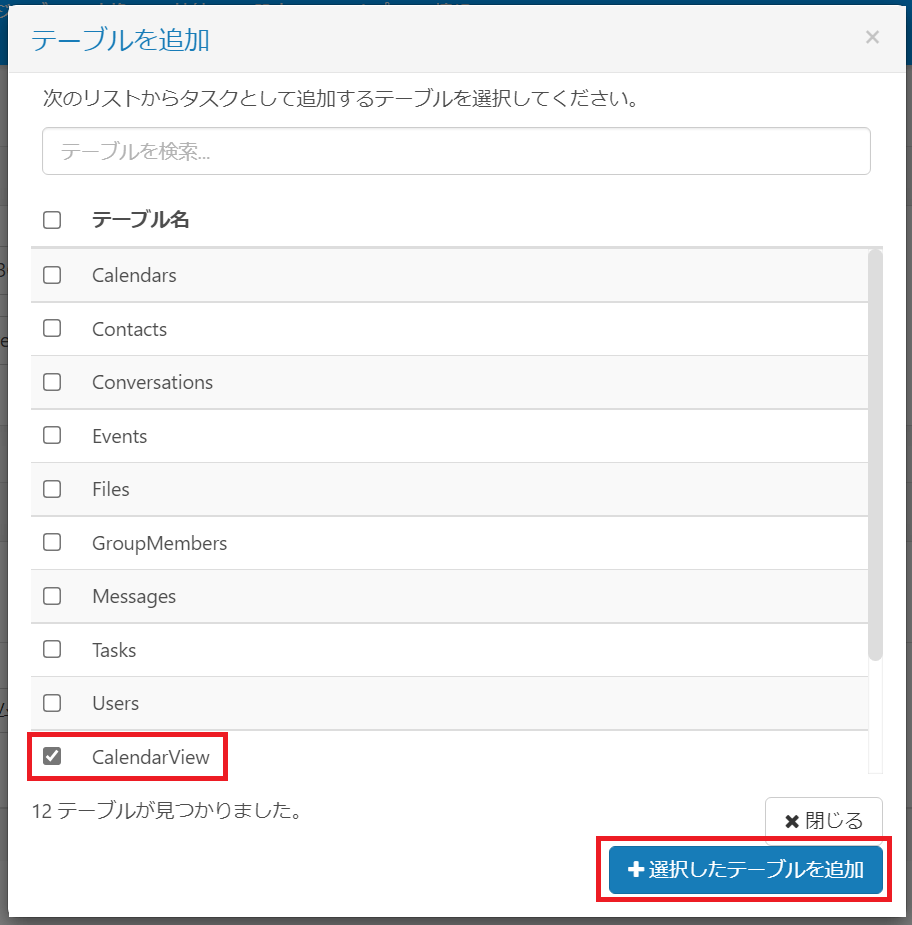Enable the Tasks table checkbox

click(52, 650)
